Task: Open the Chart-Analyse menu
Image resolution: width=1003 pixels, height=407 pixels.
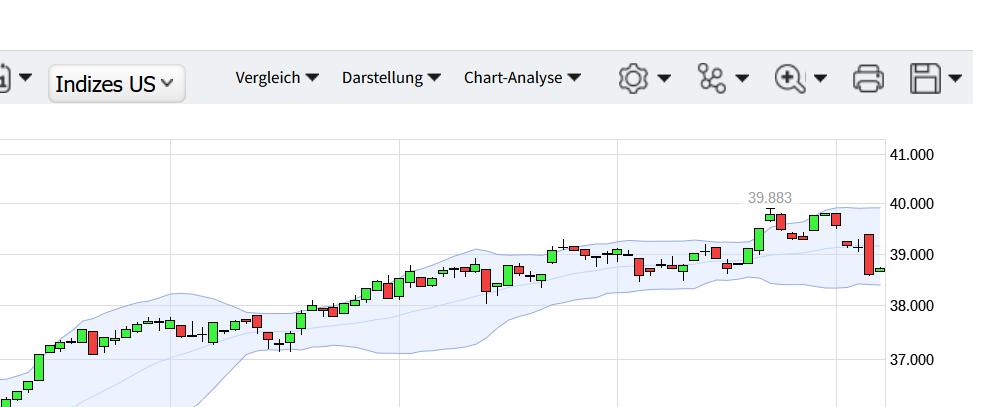Action: (522, 78)
